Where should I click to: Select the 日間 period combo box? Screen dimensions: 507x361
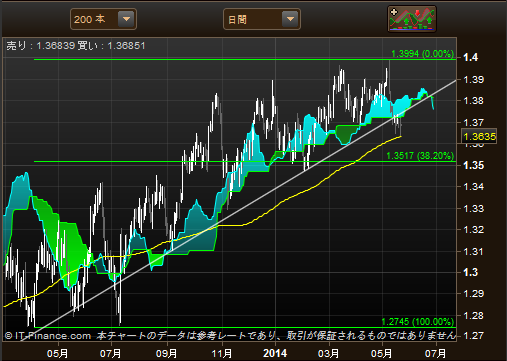coord(262,19)
